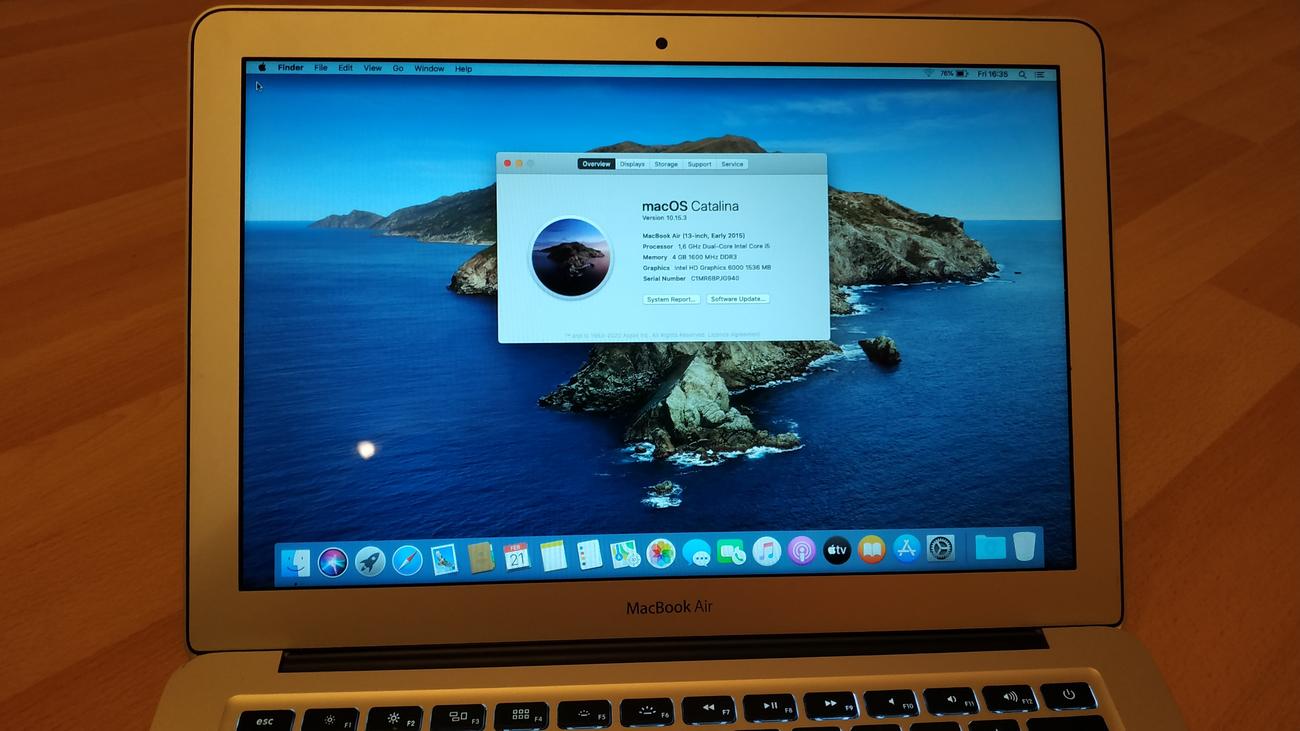Screen dimensions: 1300x731
Task: Open Spotlight search magnifier icon
Action: pyautogui.click(x=1022, y=74)
